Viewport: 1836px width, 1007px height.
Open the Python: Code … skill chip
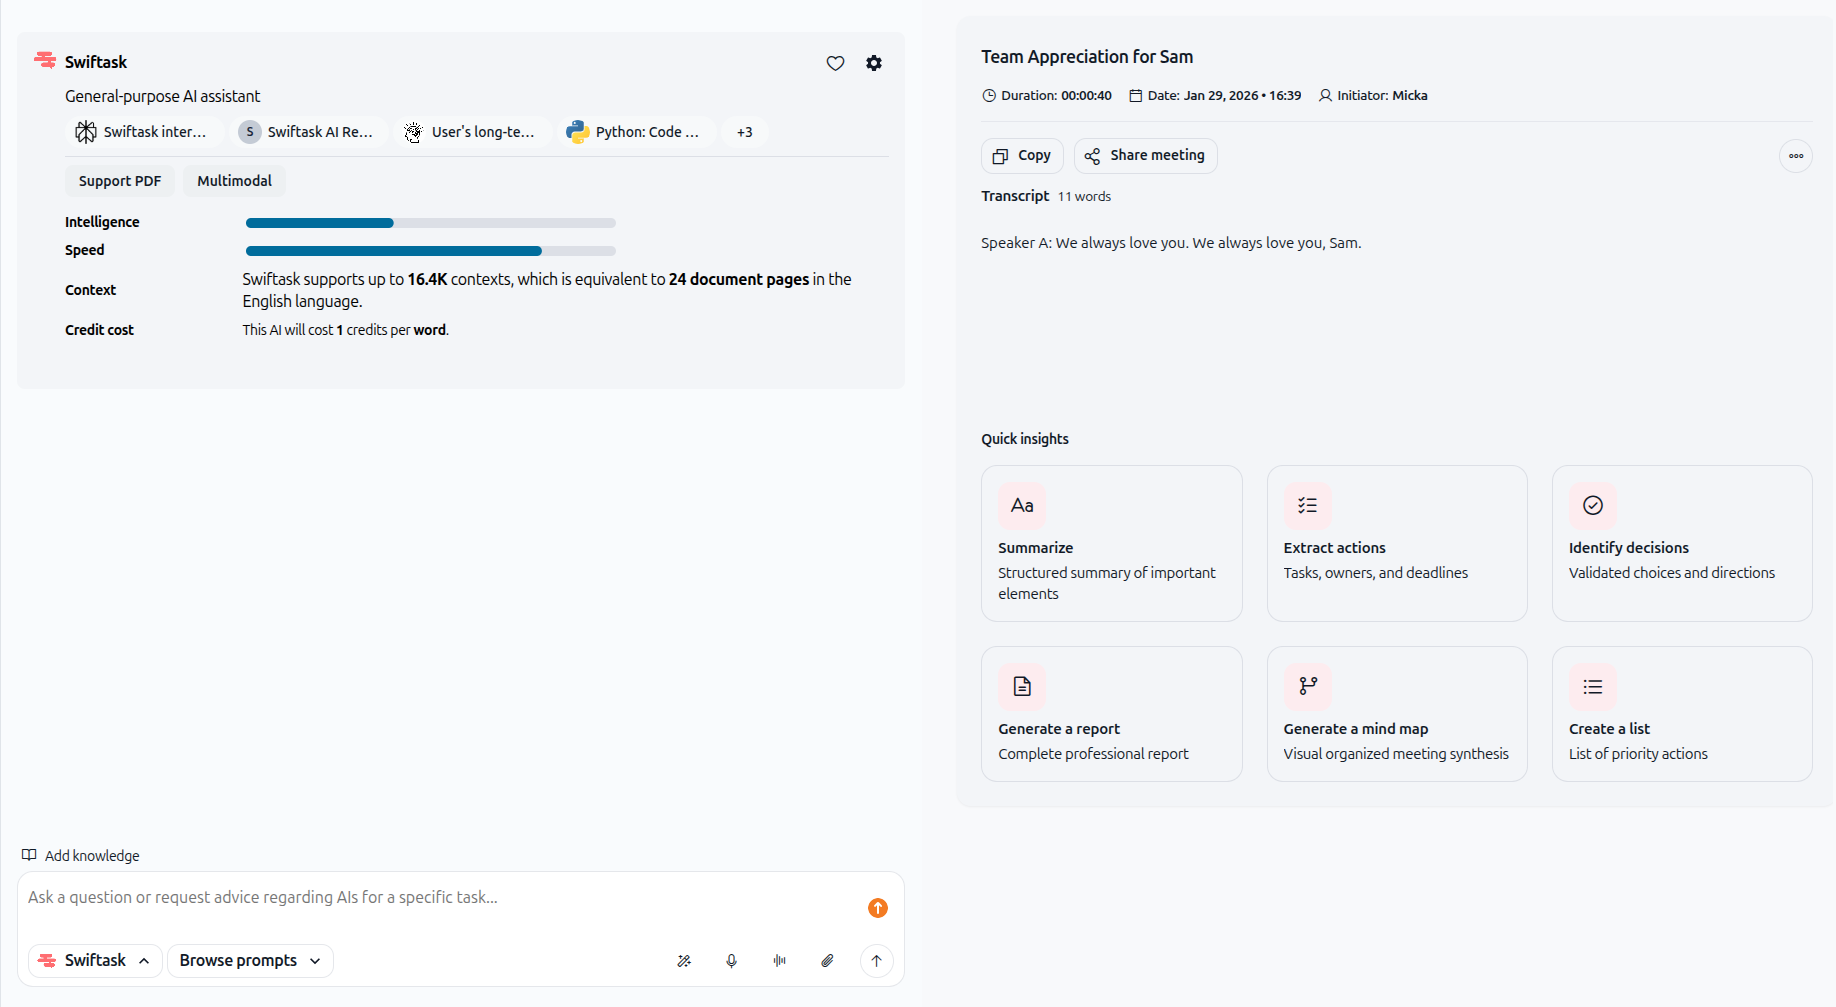click(x=637, y=132)
